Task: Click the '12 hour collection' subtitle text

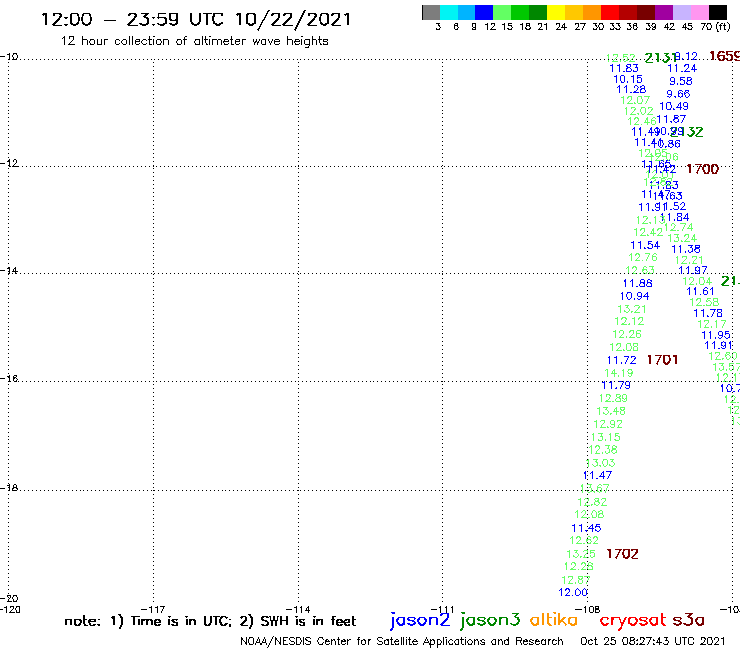Action: click(x=194, y=41)
